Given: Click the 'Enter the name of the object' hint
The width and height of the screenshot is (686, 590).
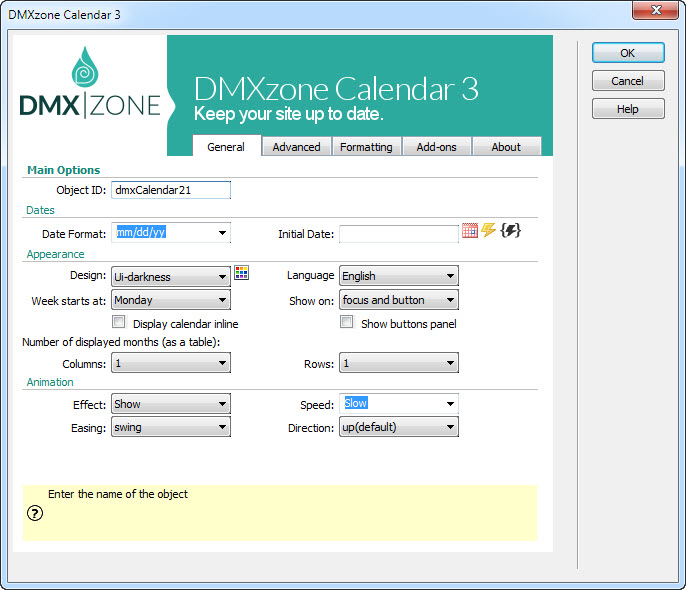Looking at the screenshot, I should [x=118, y=494].
